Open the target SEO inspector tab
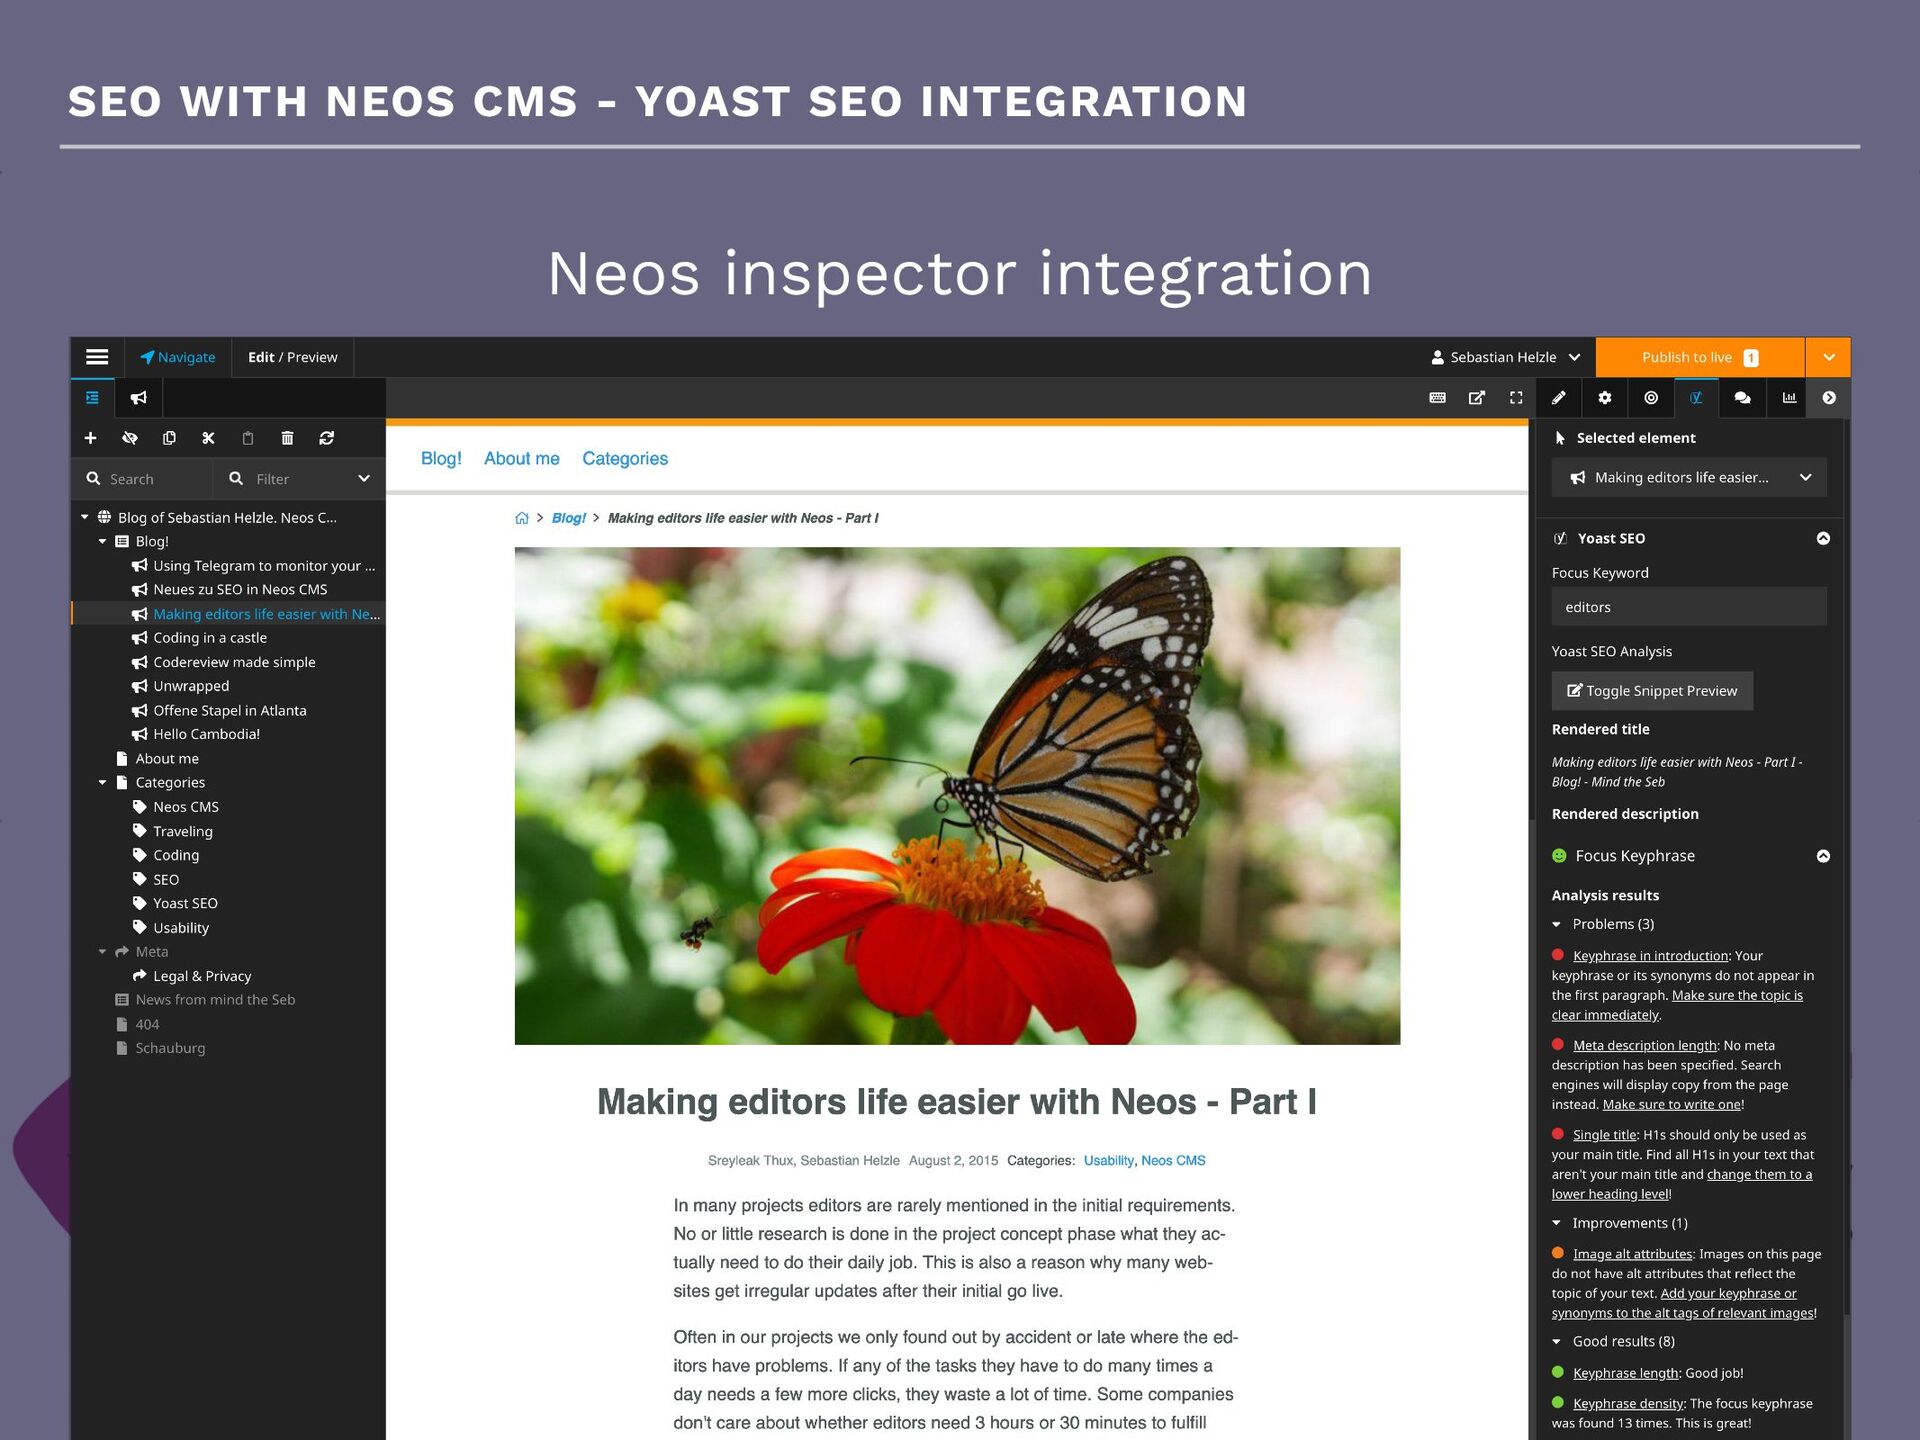The width and height of the screenshot is (1920, 1440). tap(1651, 398)
